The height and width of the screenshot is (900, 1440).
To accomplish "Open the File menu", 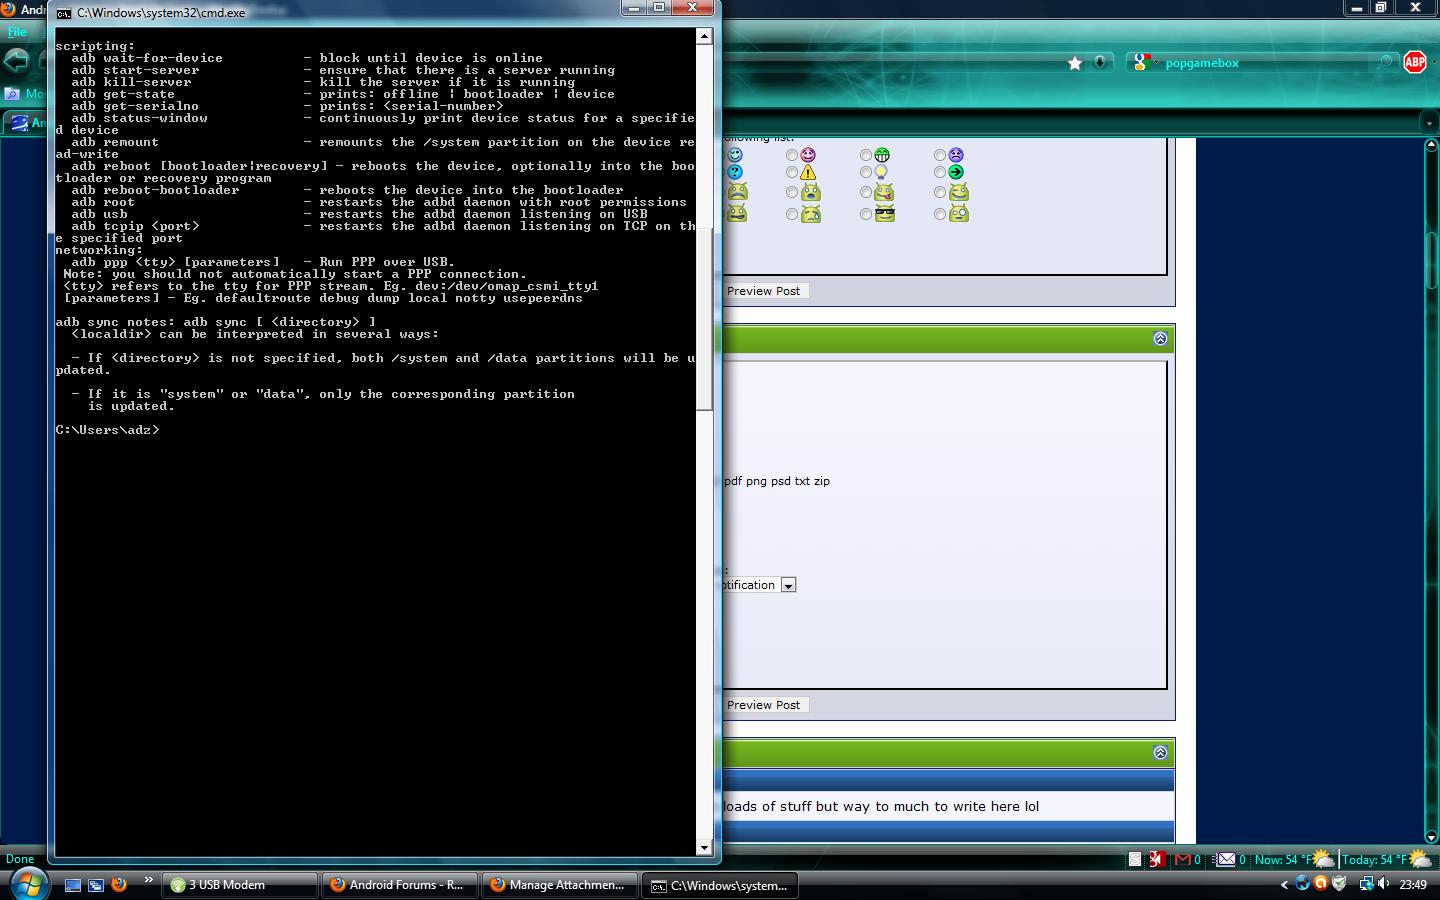I will coord(17,32).
